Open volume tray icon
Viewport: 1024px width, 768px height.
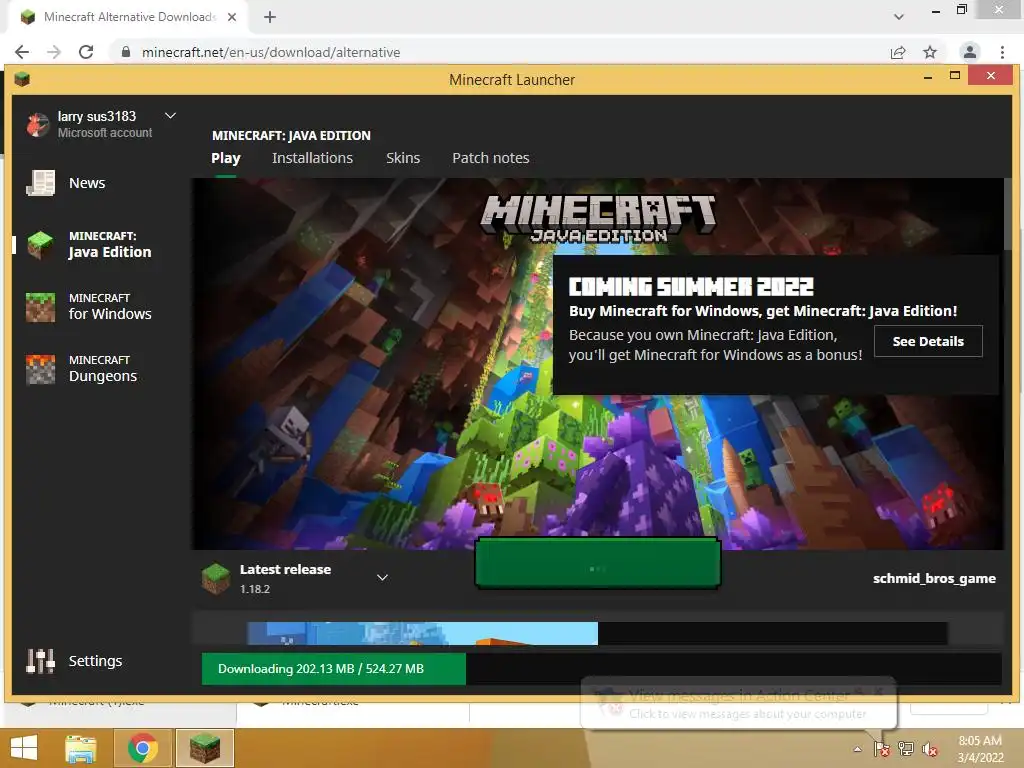[x=930, y=749]
